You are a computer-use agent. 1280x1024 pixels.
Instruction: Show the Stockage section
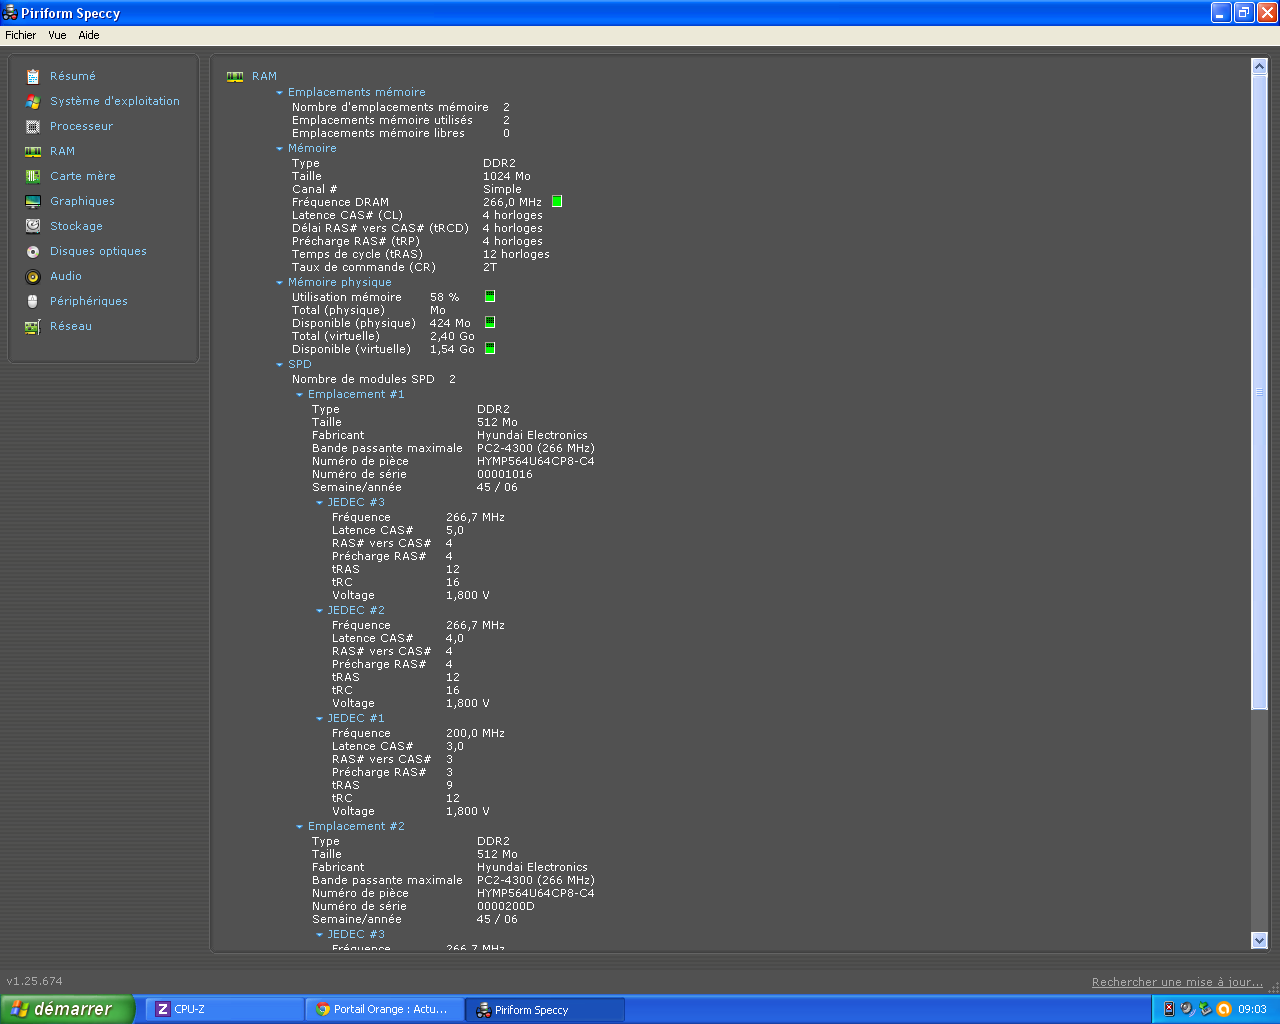tap(76, 226)
